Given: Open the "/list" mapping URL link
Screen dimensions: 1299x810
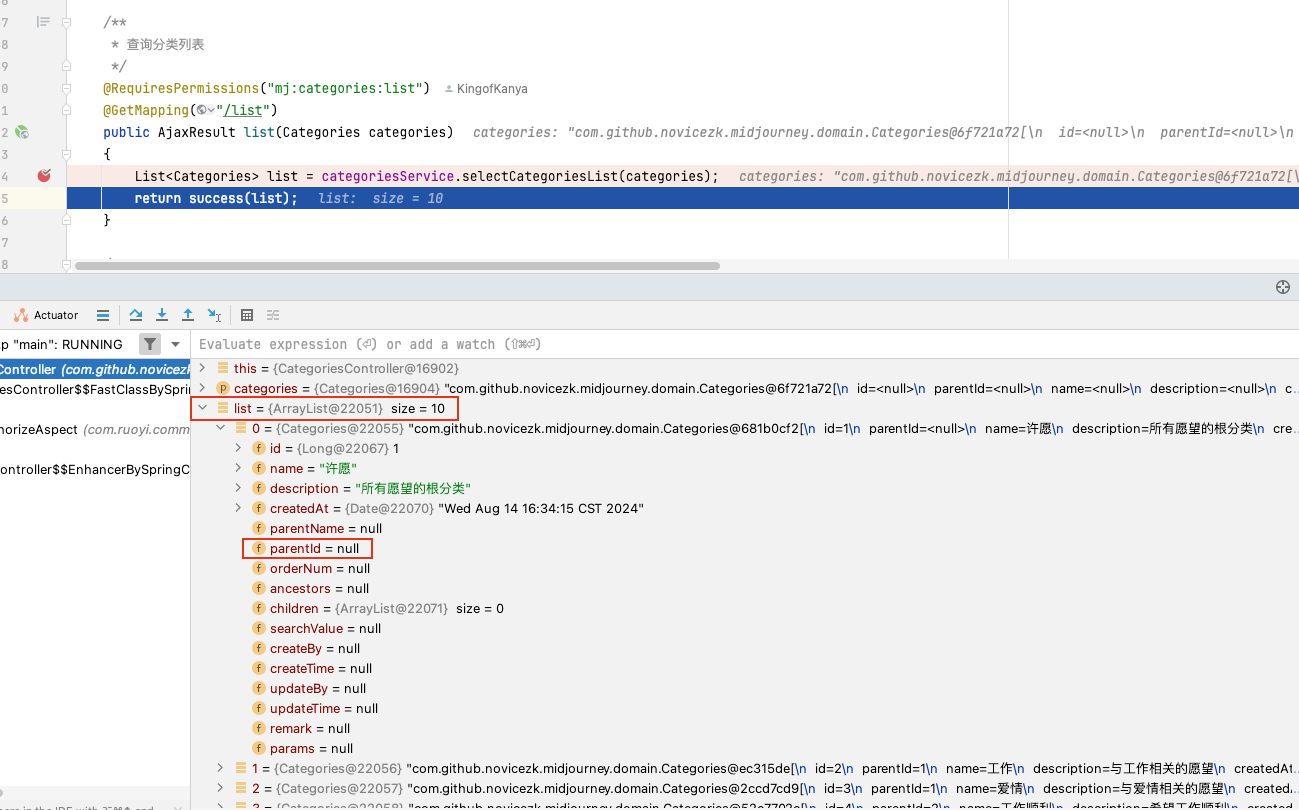Looking at the screenshot, I should pyautogui.click(x=243, y=110).
